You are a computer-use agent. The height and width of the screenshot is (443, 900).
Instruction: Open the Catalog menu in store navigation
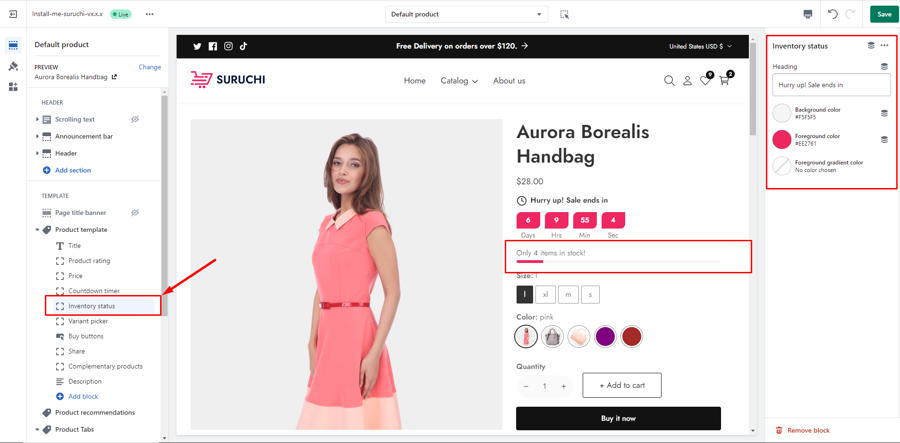point(459,81)
